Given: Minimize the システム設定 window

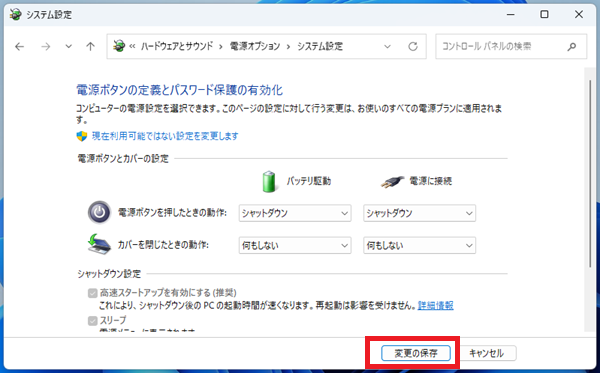Looking at the screenshot, I should tap(510, 15).
